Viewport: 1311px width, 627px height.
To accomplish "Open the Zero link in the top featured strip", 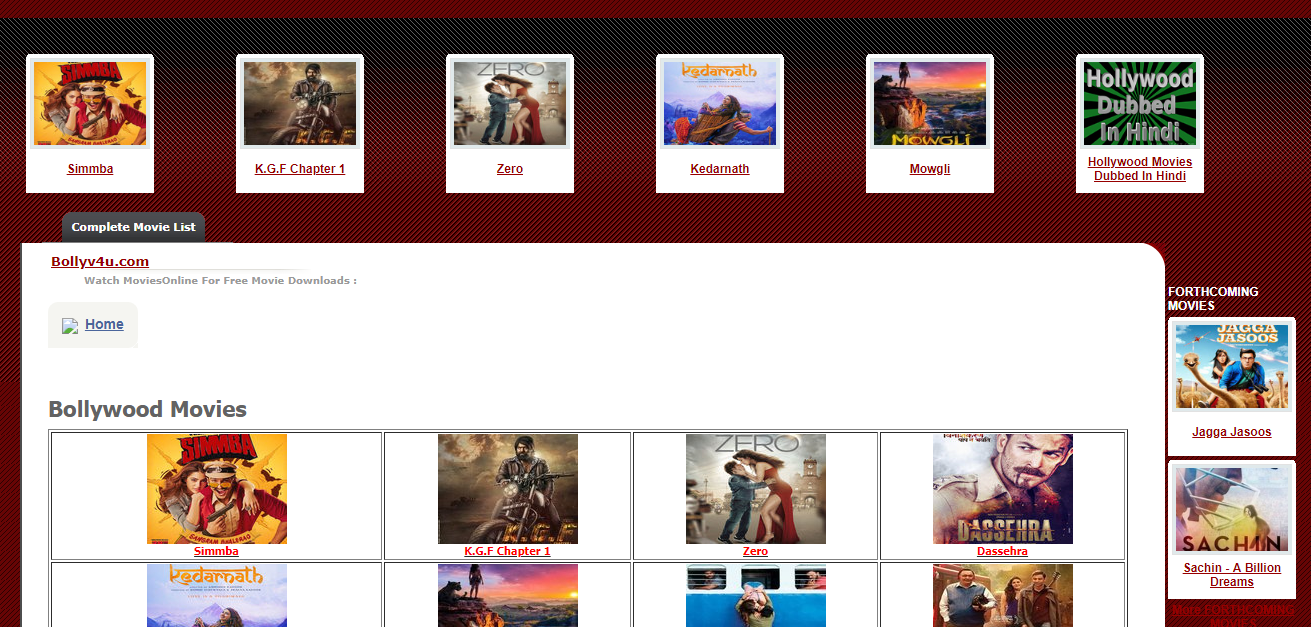I will [510, 169].
